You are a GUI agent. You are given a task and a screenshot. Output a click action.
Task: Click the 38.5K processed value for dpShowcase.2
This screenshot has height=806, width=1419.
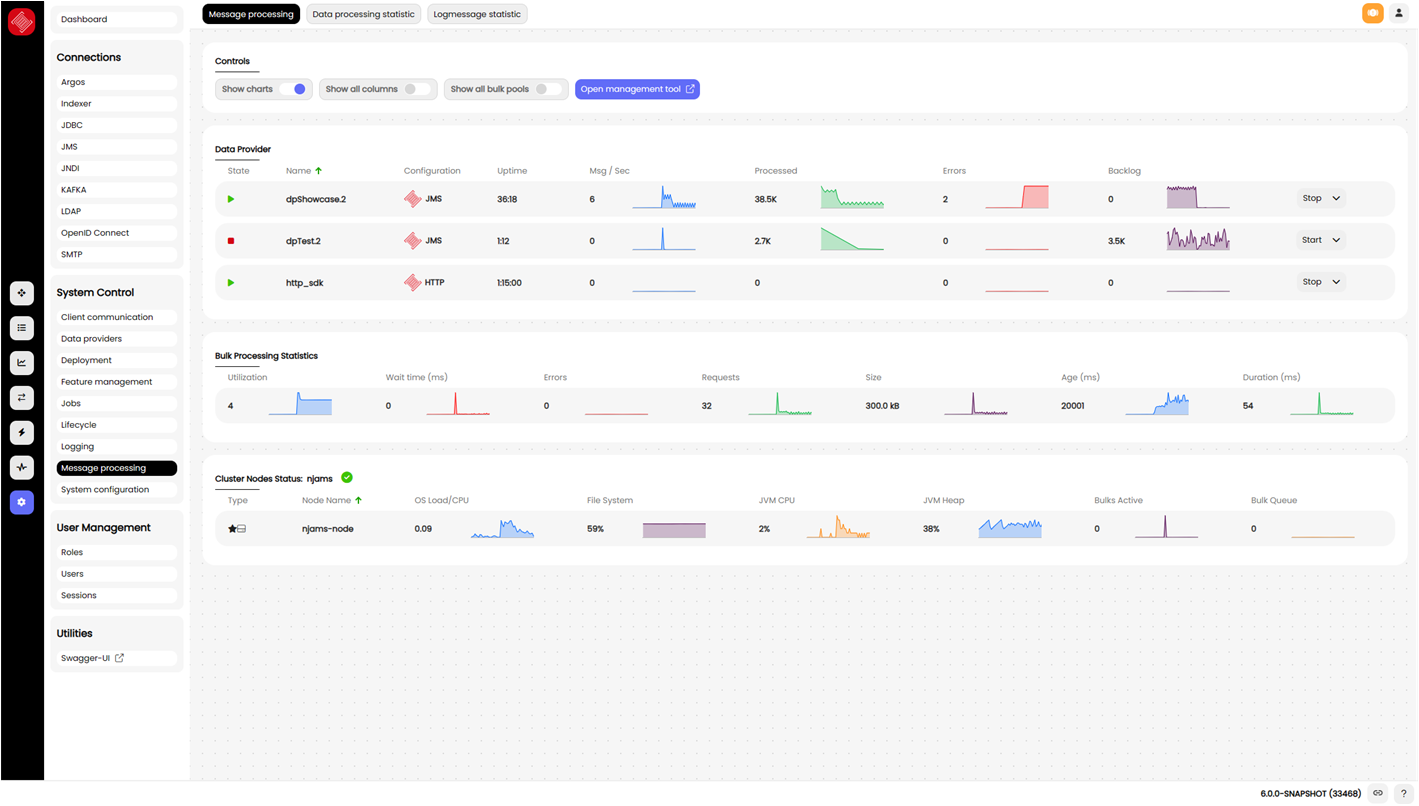(766, 199)
